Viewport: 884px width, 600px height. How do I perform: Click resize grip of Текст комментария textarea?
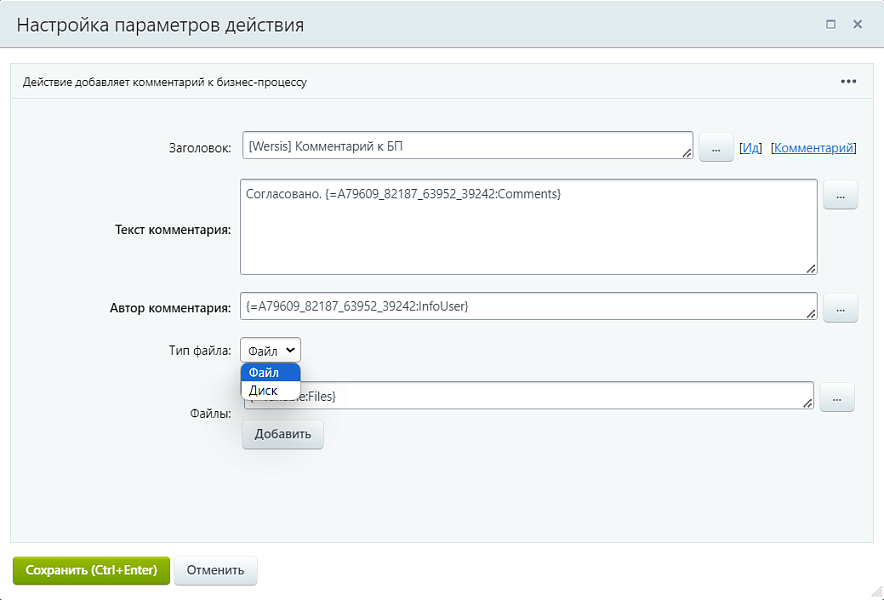[x=811, y=267]
